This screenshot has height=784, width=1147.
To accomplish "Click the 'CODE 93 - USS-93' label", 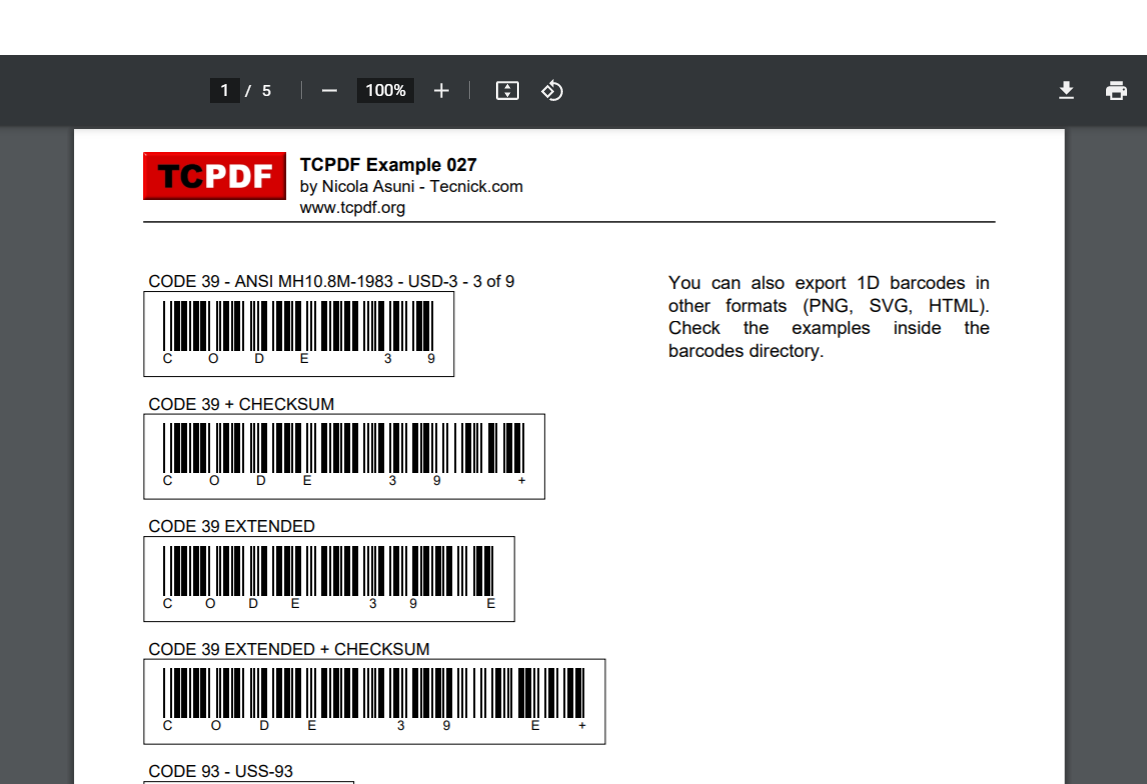I will 220,772.
